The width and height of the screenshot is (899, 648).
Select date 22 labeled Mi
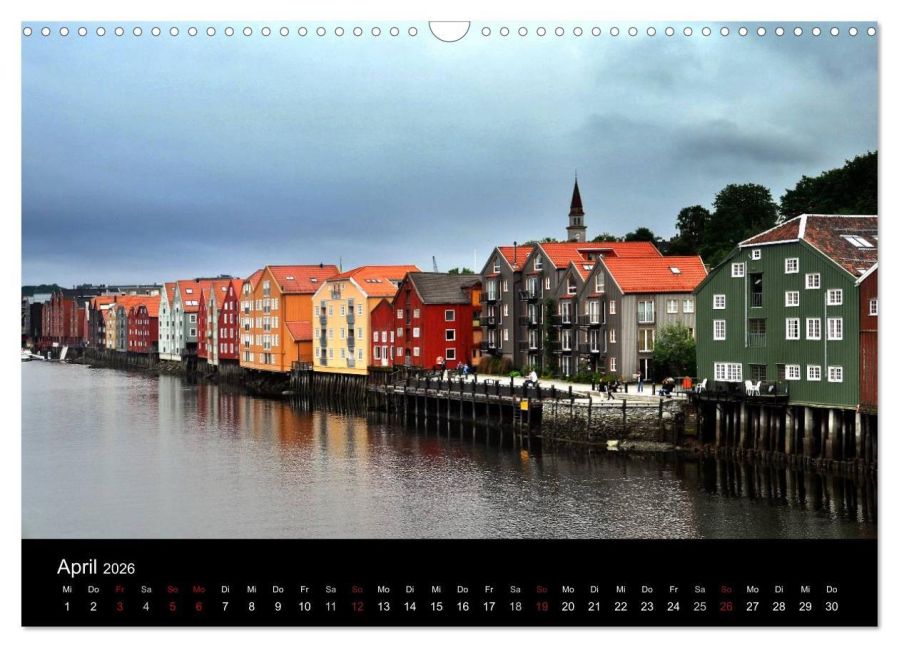tap(621, 606)
